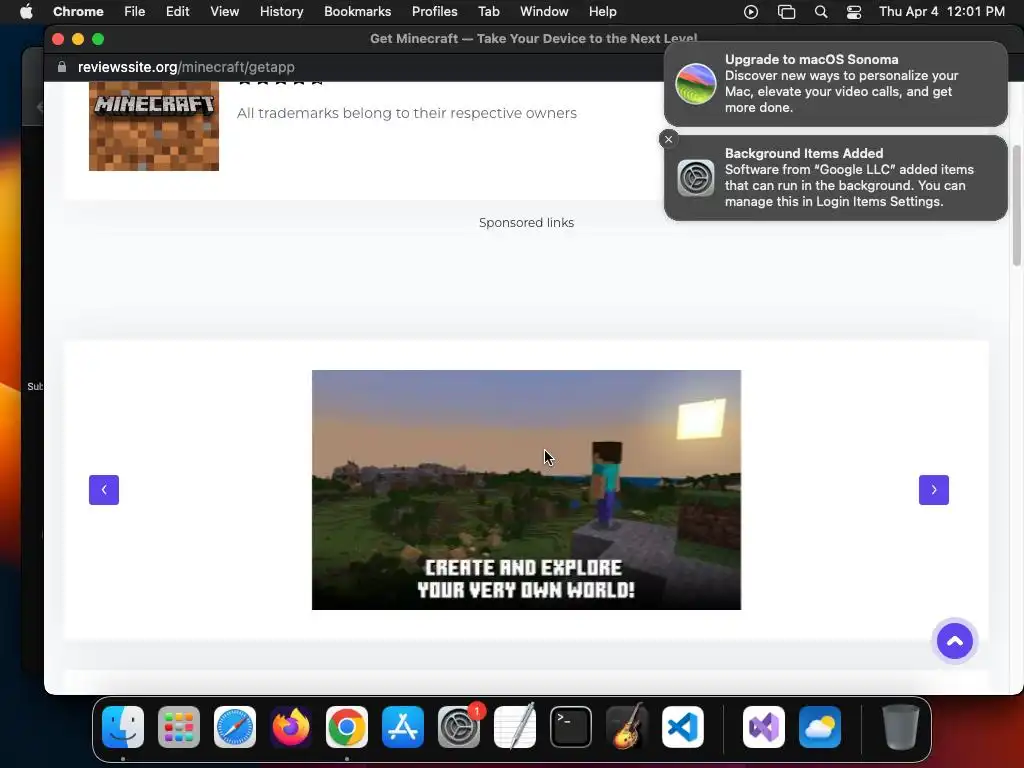Open Spotlight search in the menu bar

821,12
